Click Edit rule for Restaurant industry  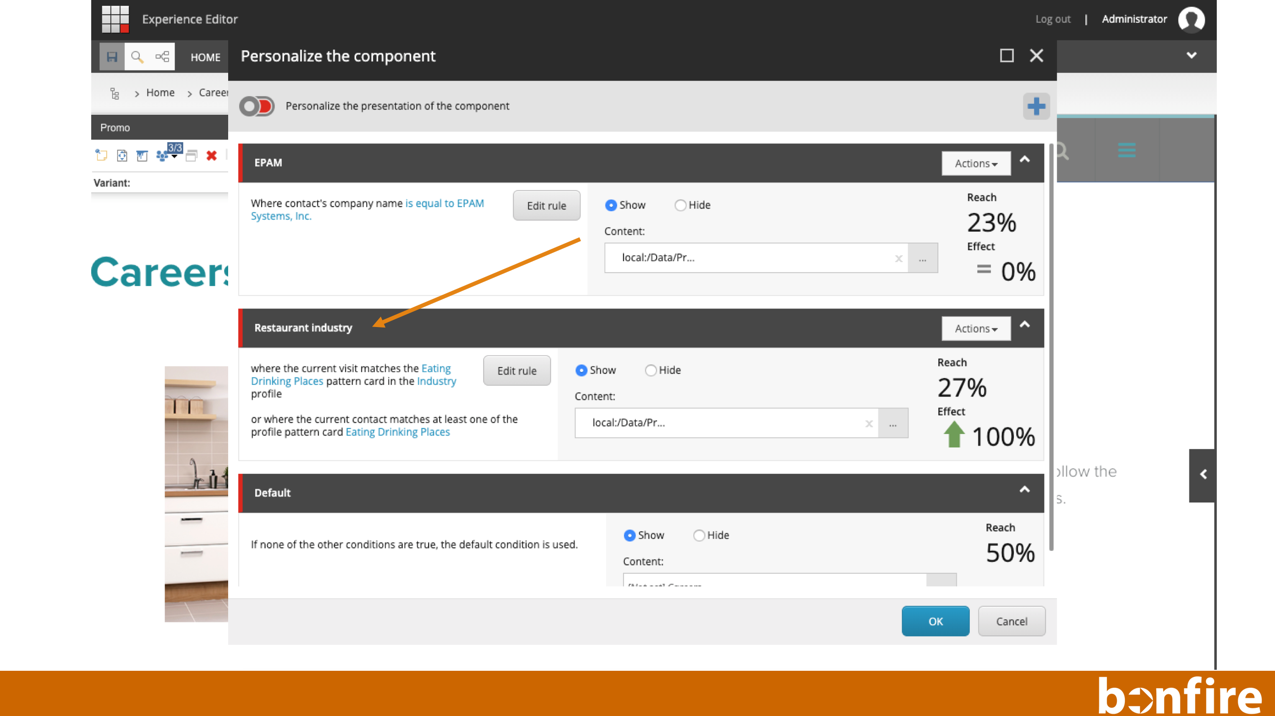[x=517, y=371]
